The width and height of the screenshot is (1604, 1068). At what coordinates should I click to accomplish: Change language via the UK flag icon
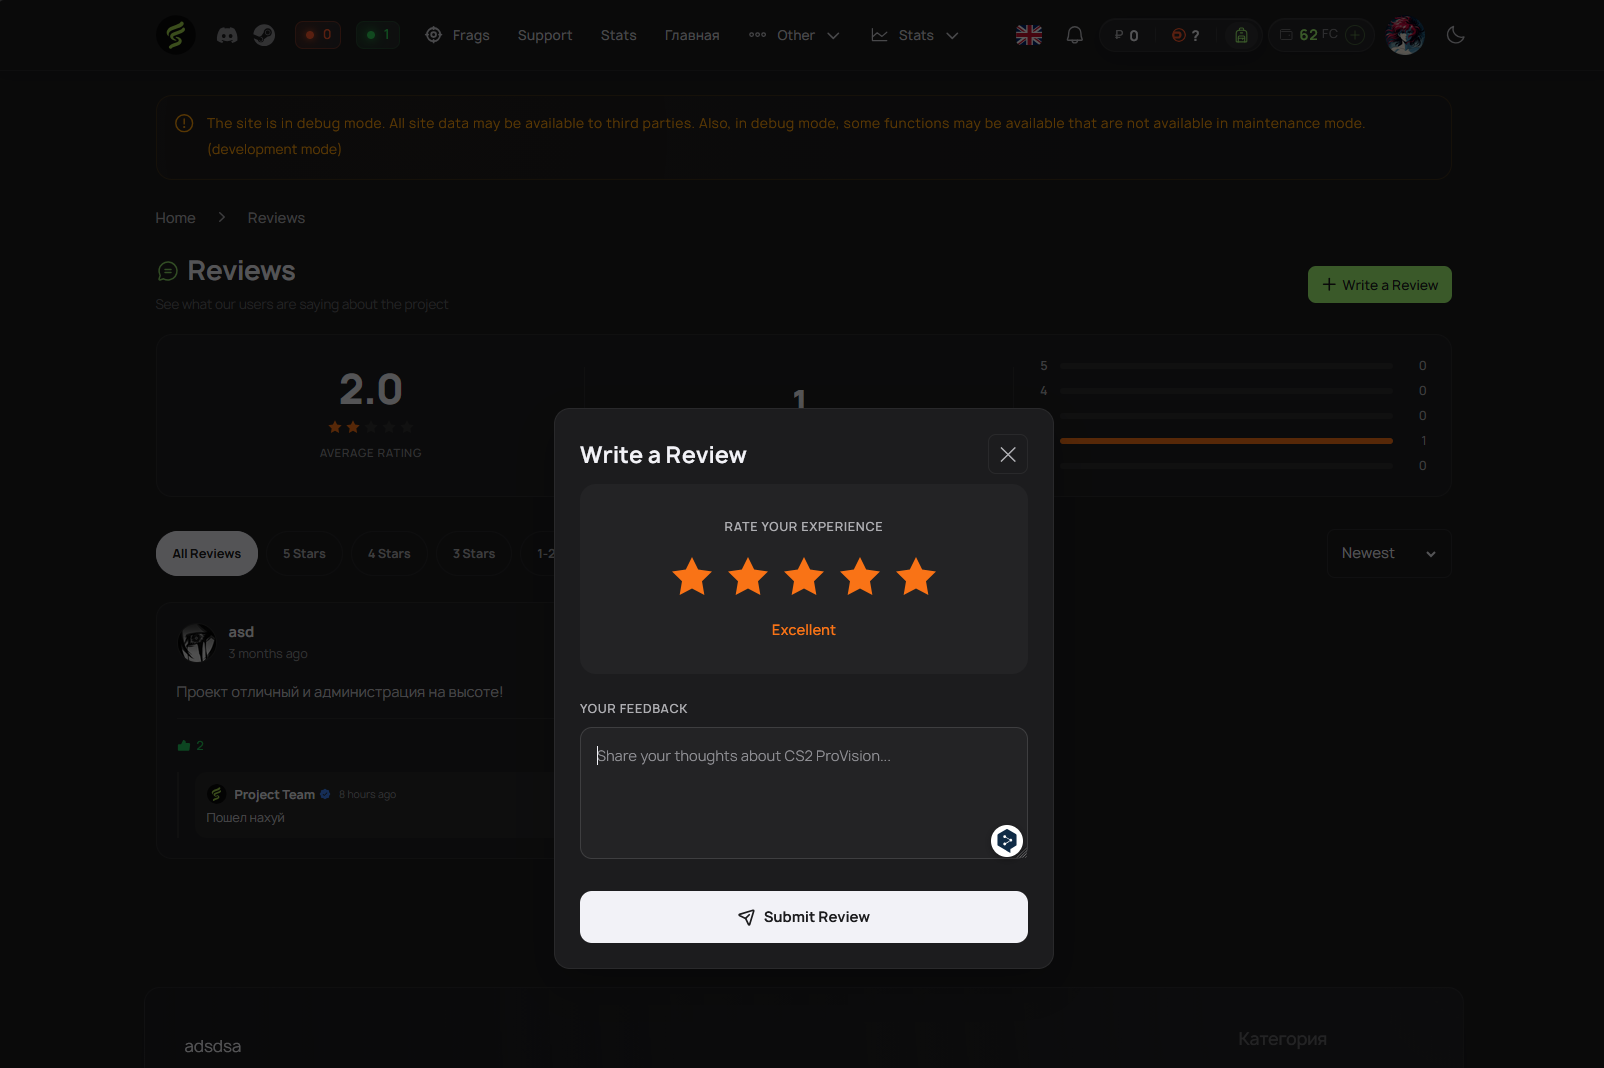pos(1028,34)
